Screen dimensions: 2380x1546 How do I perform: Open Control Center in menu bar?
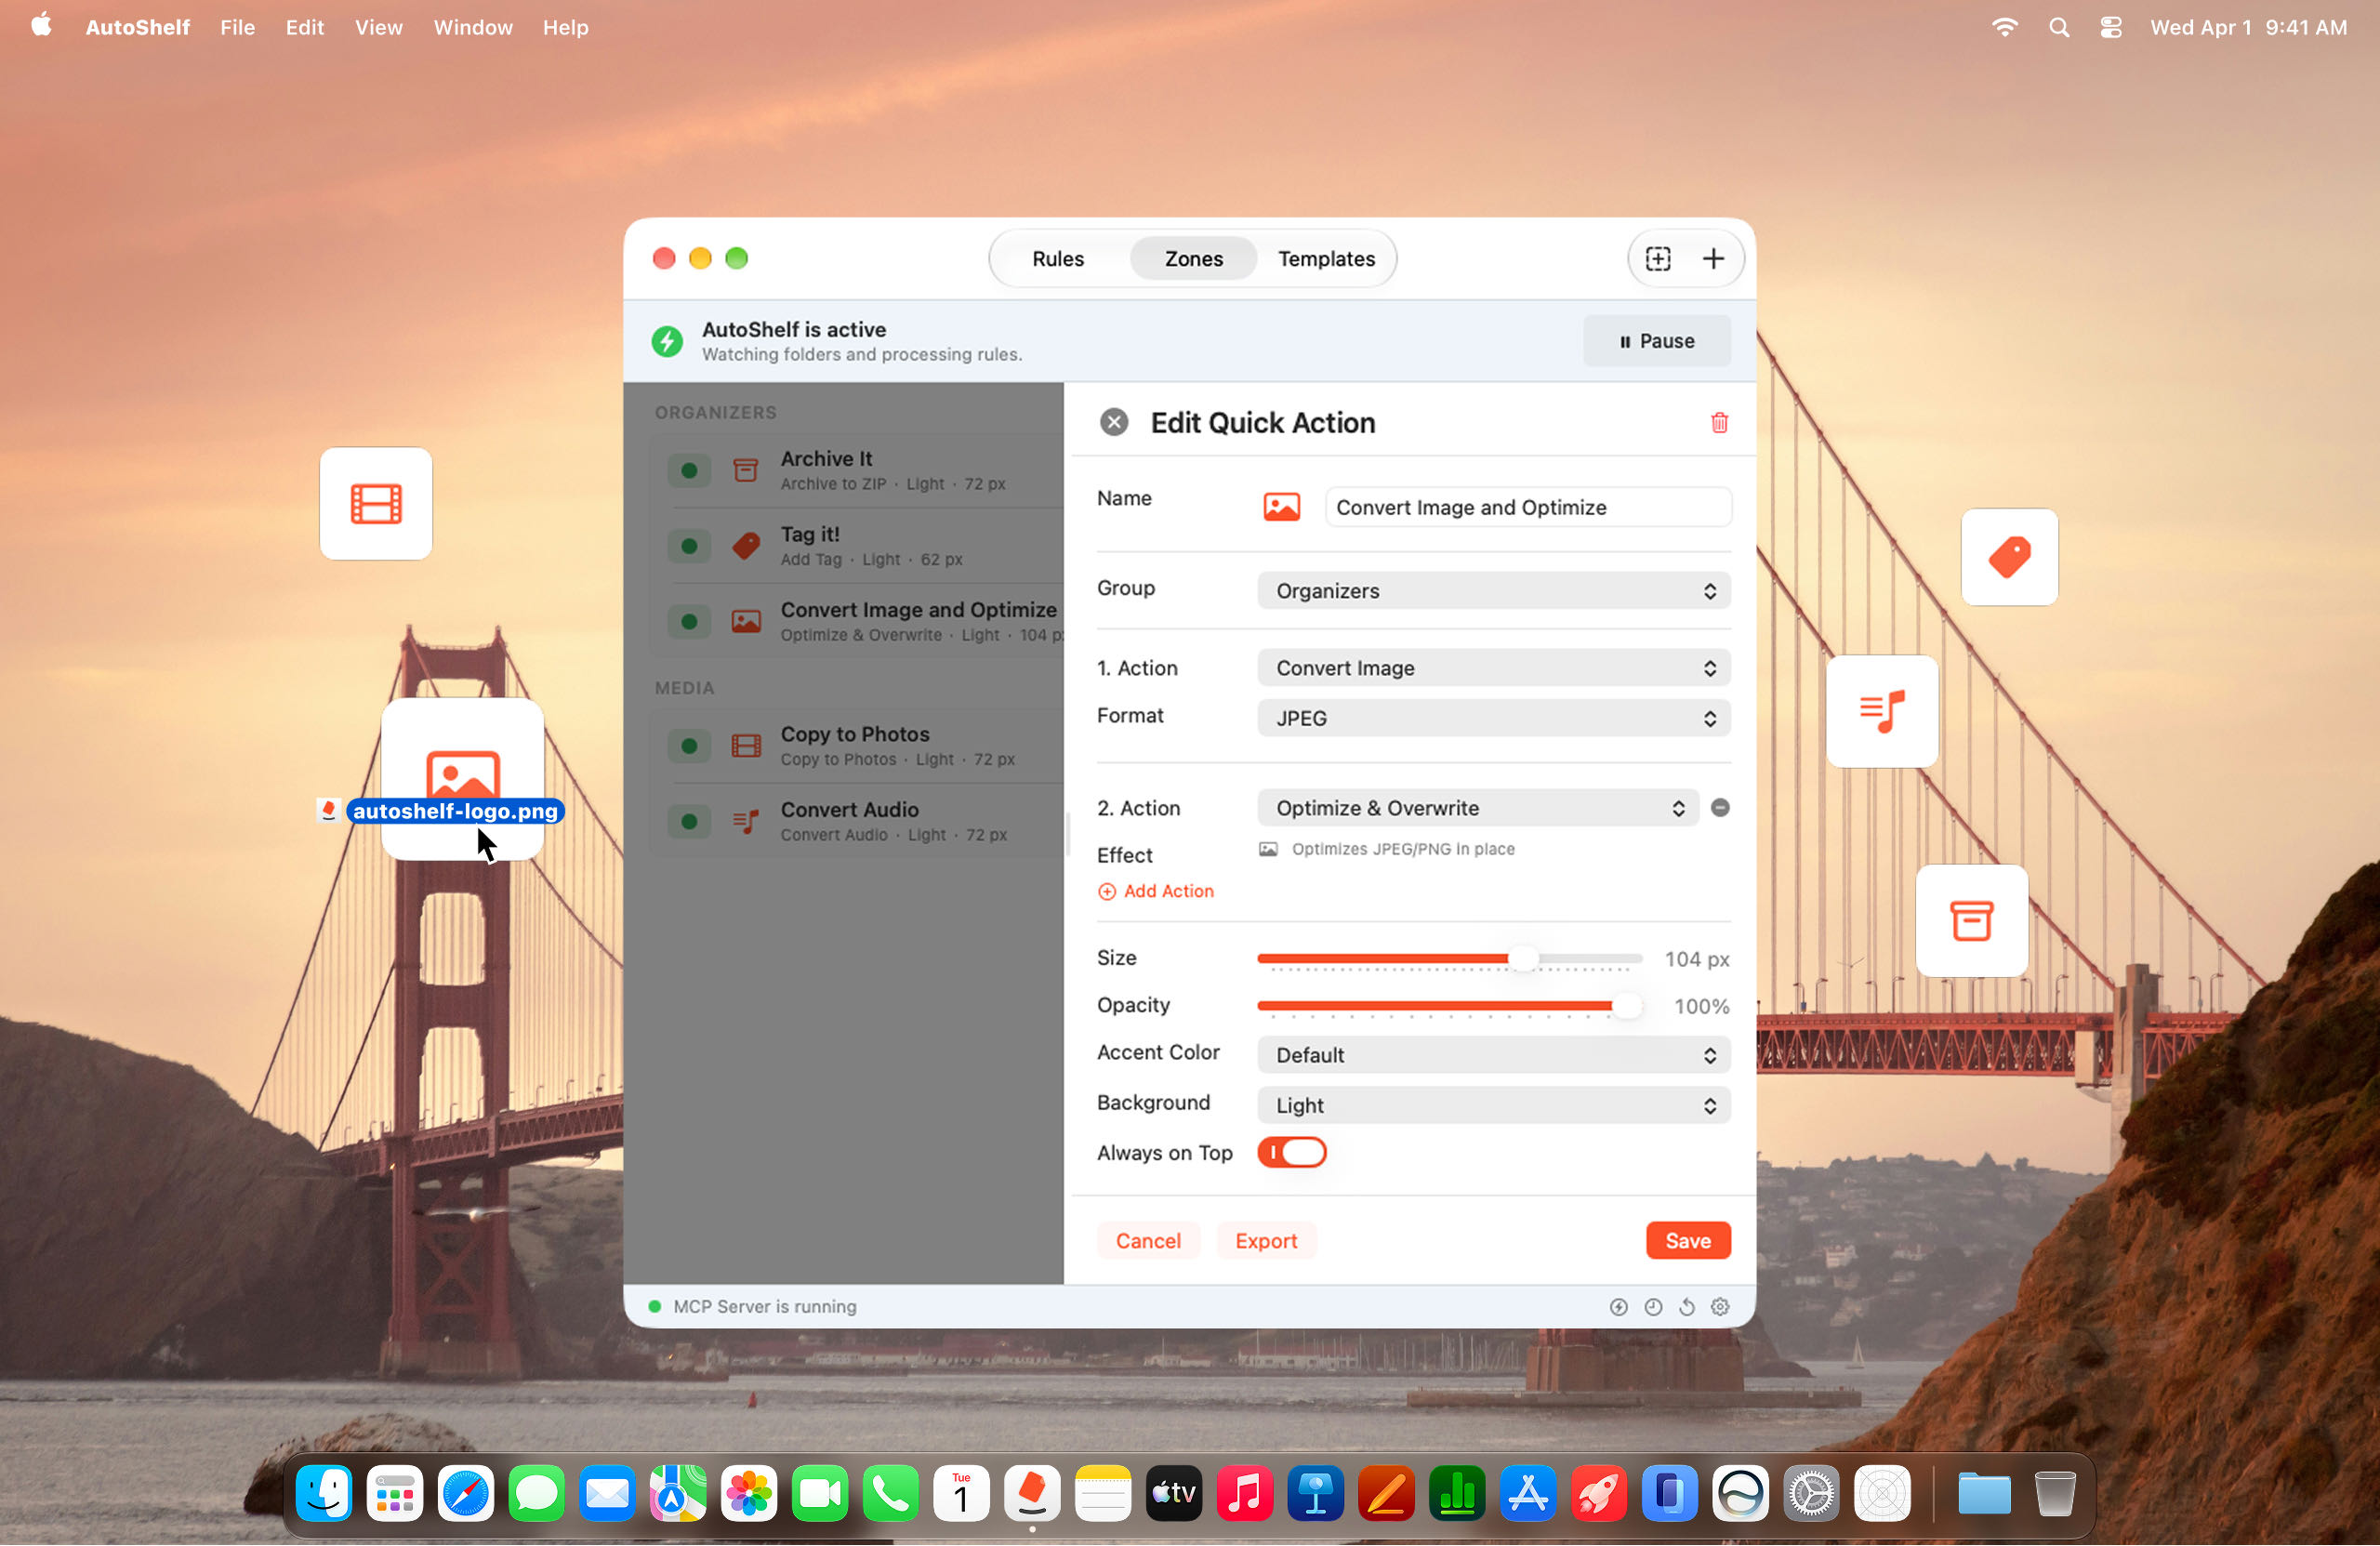click(2111, 27)
